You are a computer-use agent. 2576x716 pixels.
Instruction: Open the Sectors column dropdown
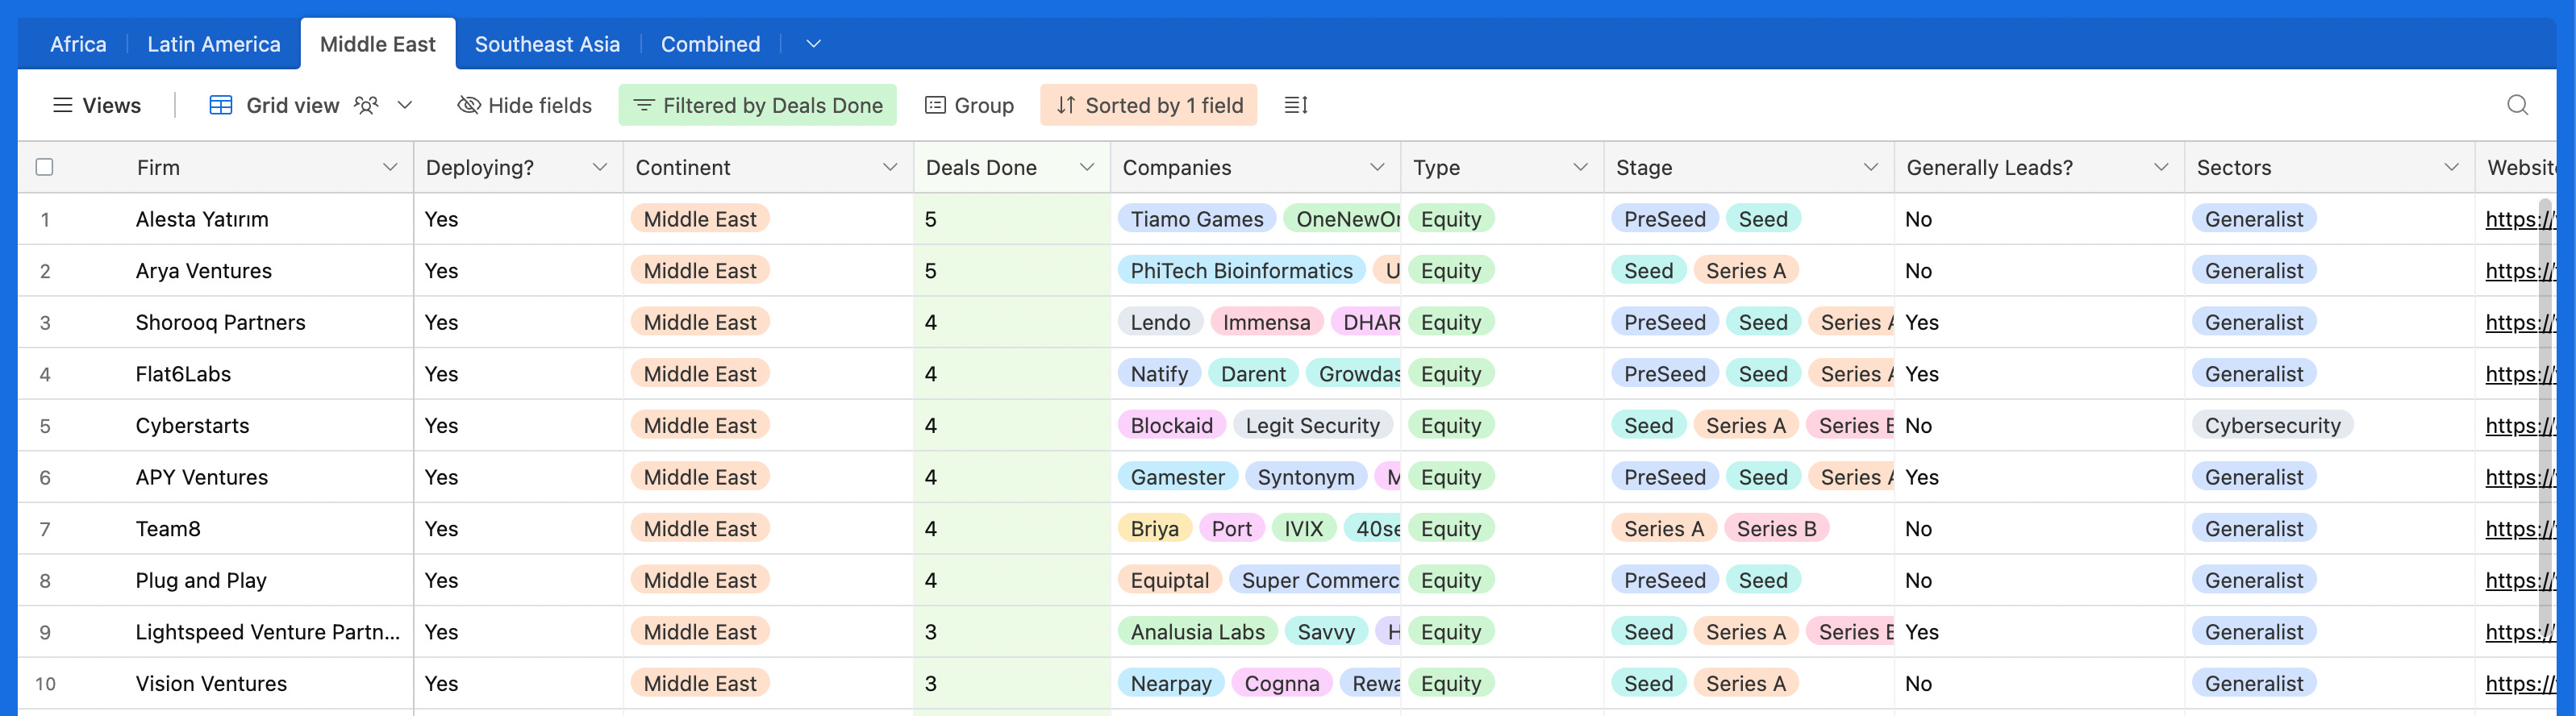[x=2451, y=167]
